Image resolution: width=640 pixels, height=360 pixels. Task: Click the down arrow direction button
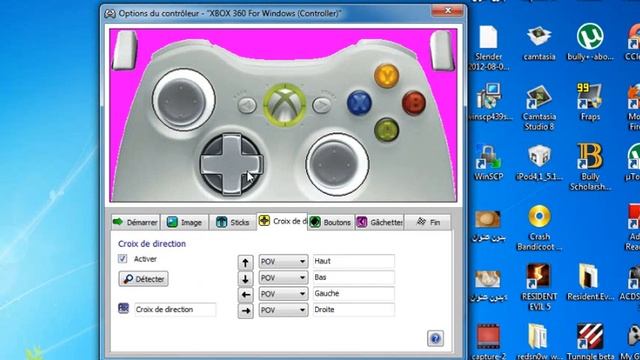(x=245, y=279)
